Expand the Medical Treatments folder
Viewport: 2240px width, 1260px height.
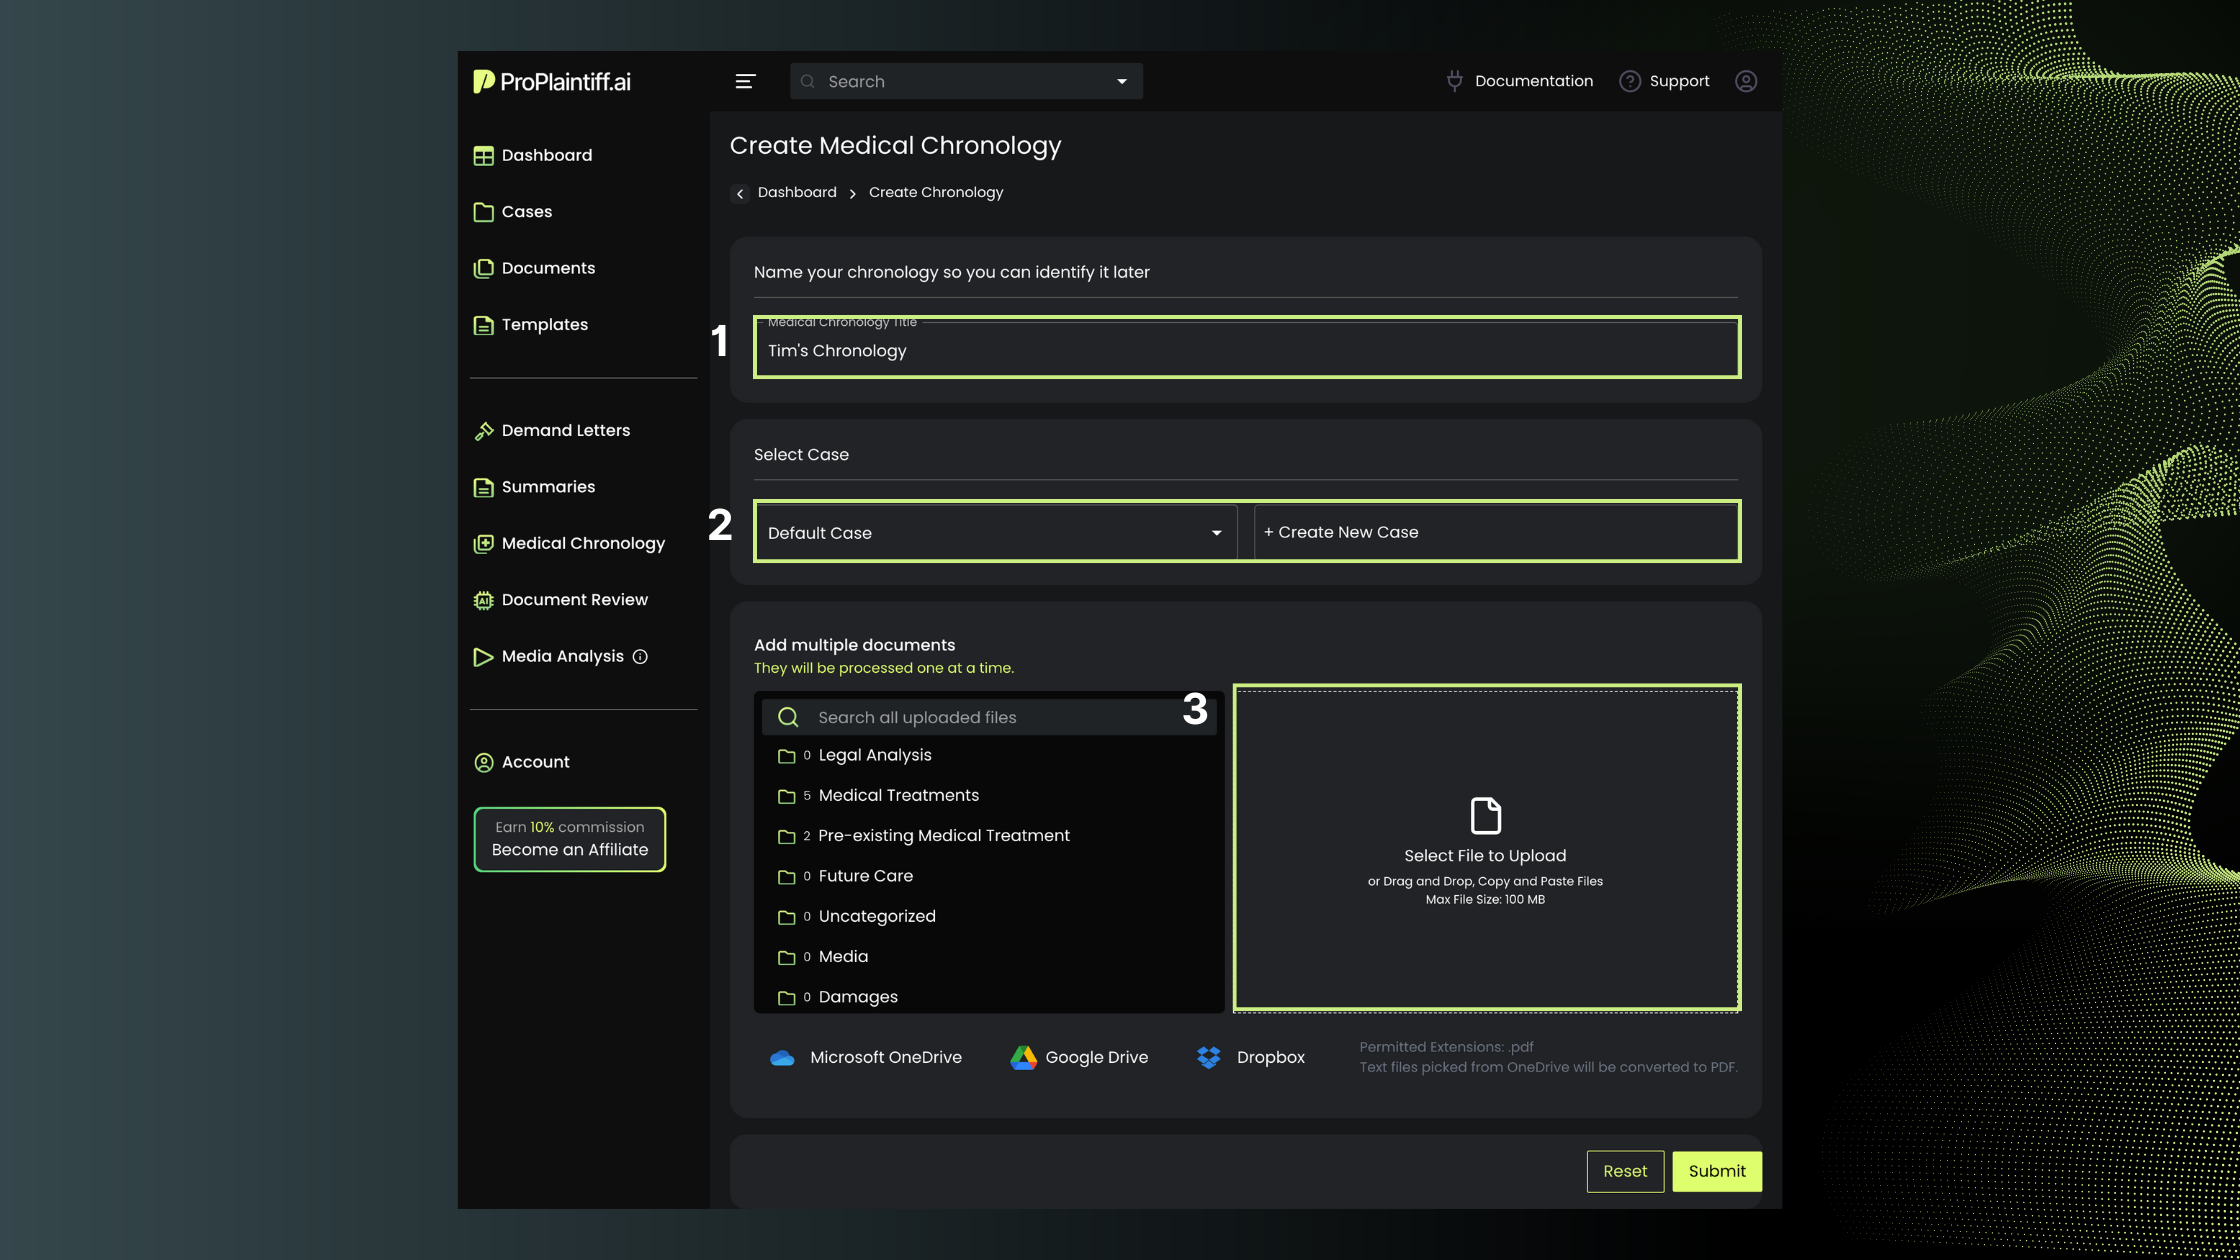pyautogui.click(x=898, y=796)
